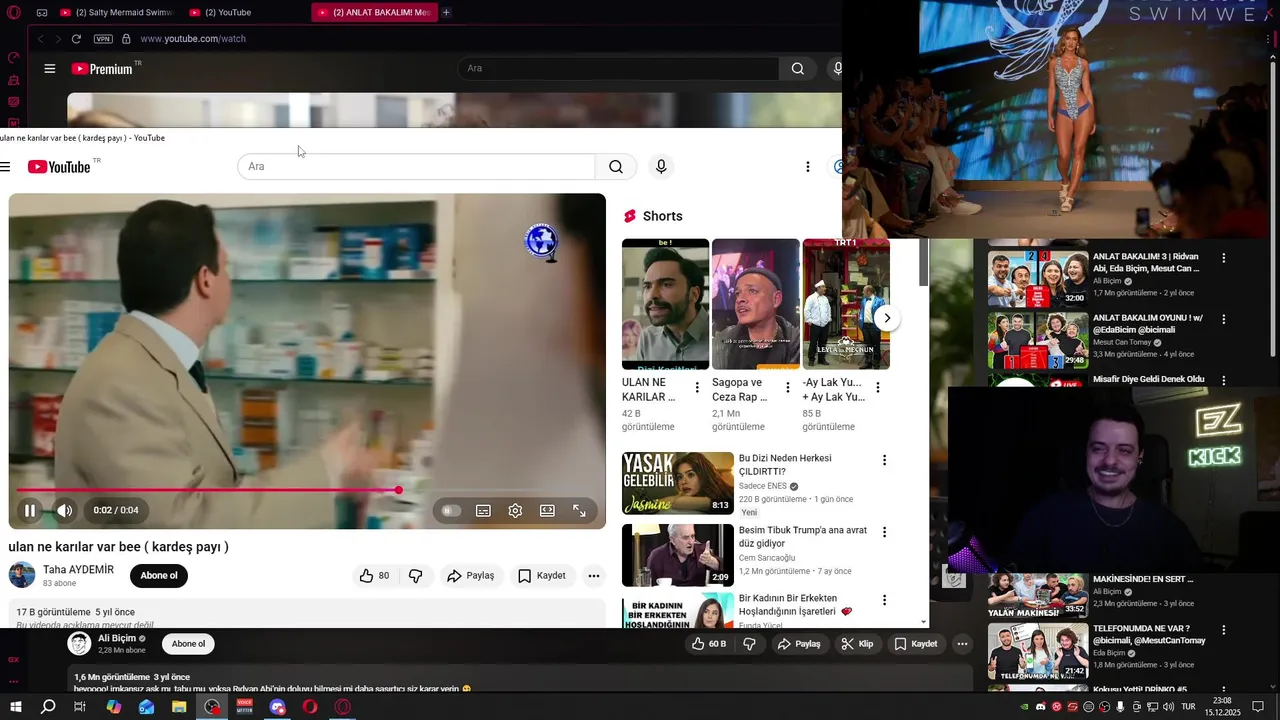Open more actions for the Ali Biçim video
Image resolution: width=1280 pixels, height=720 pixels.
[962, 644]
